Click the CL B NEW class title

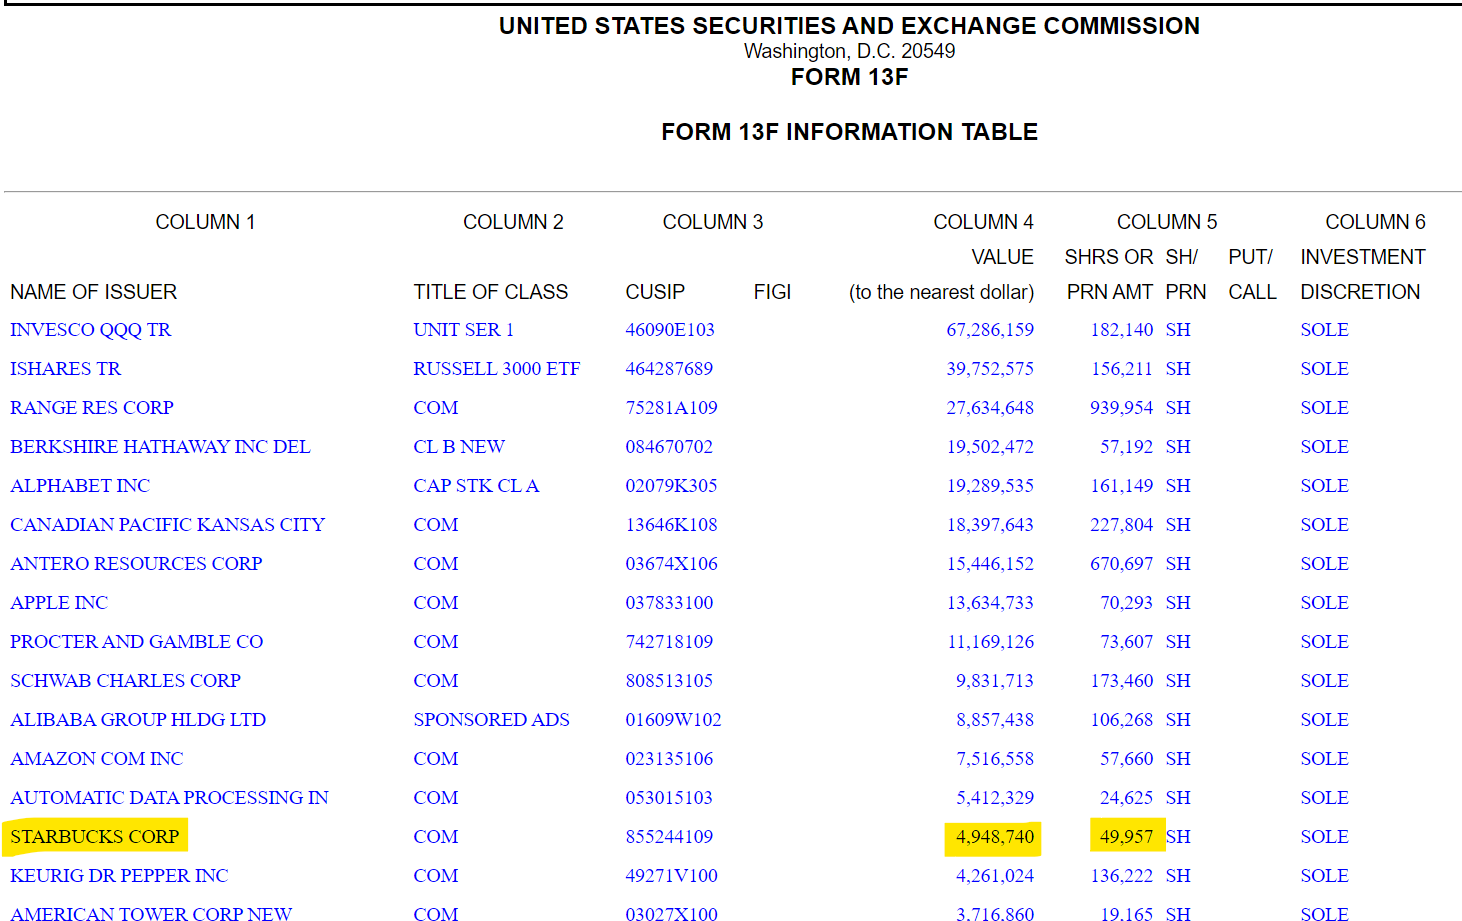click(459, 447)
